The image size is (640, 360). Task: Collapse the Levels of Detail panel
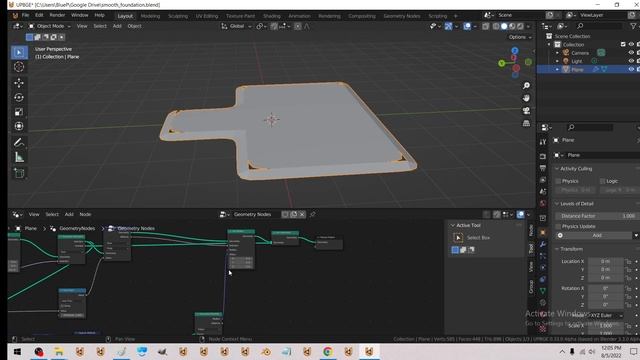[557, 204]
